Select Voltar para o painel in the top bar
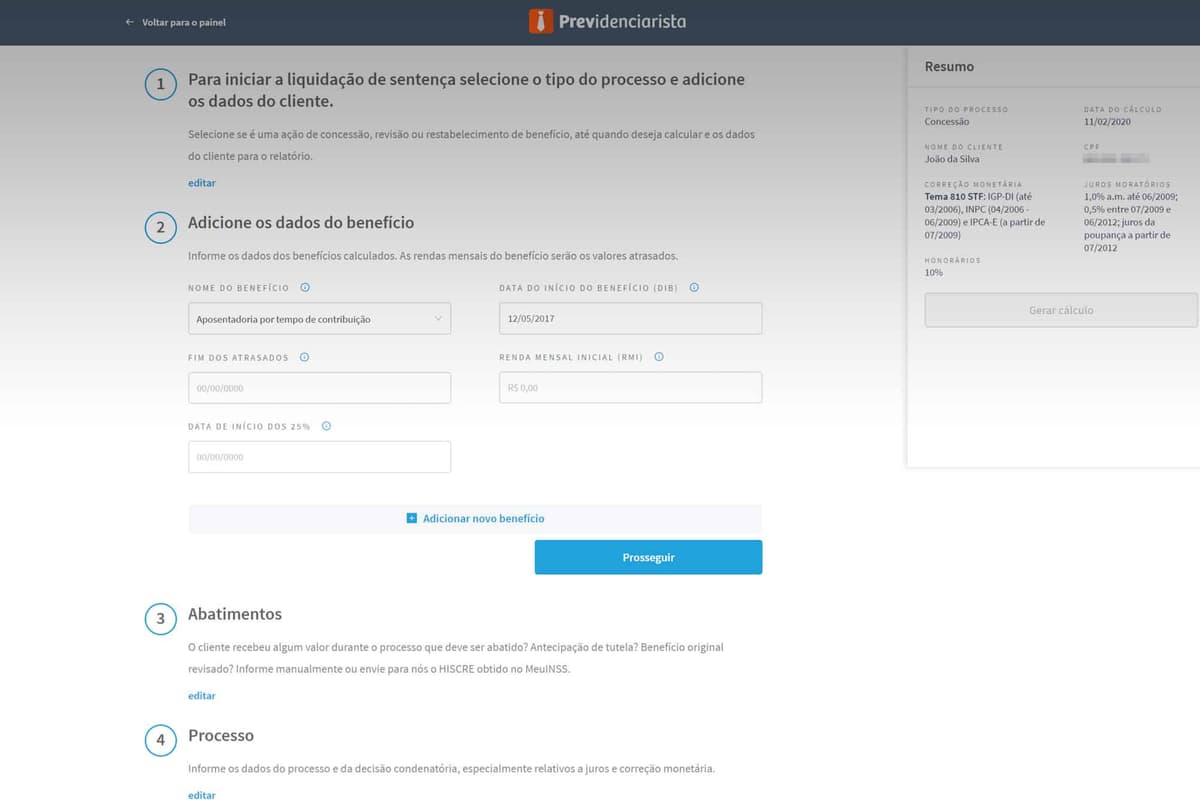The height and width of the screenshot is (800, 1200). coord(185,21)
